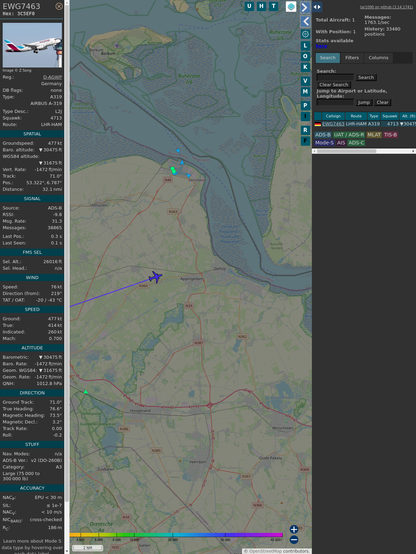
Task: Click the German flag in table row
Action: (318, 124)
